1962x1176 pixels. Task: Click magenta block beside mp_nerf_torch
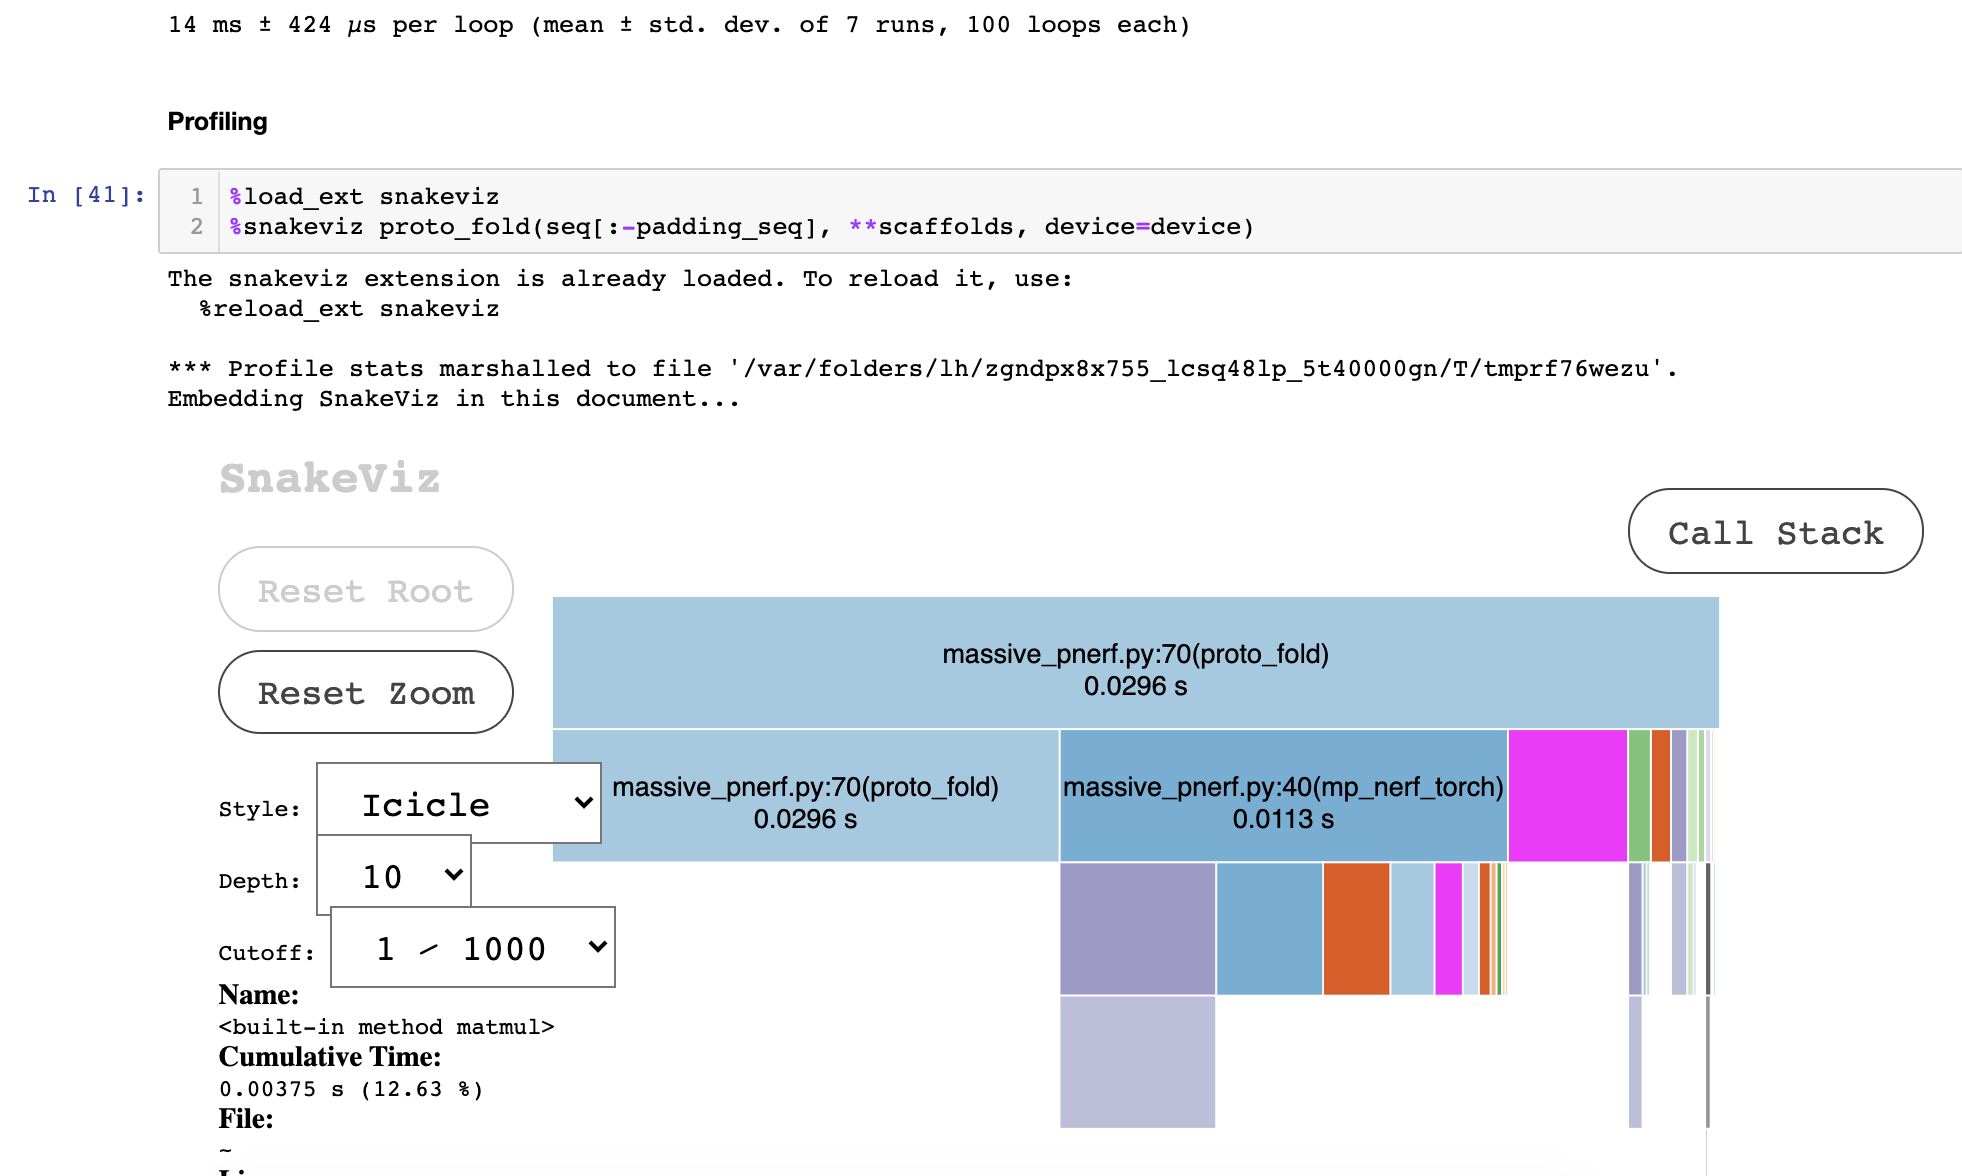pyautogui.click(x=1567, y=795)
